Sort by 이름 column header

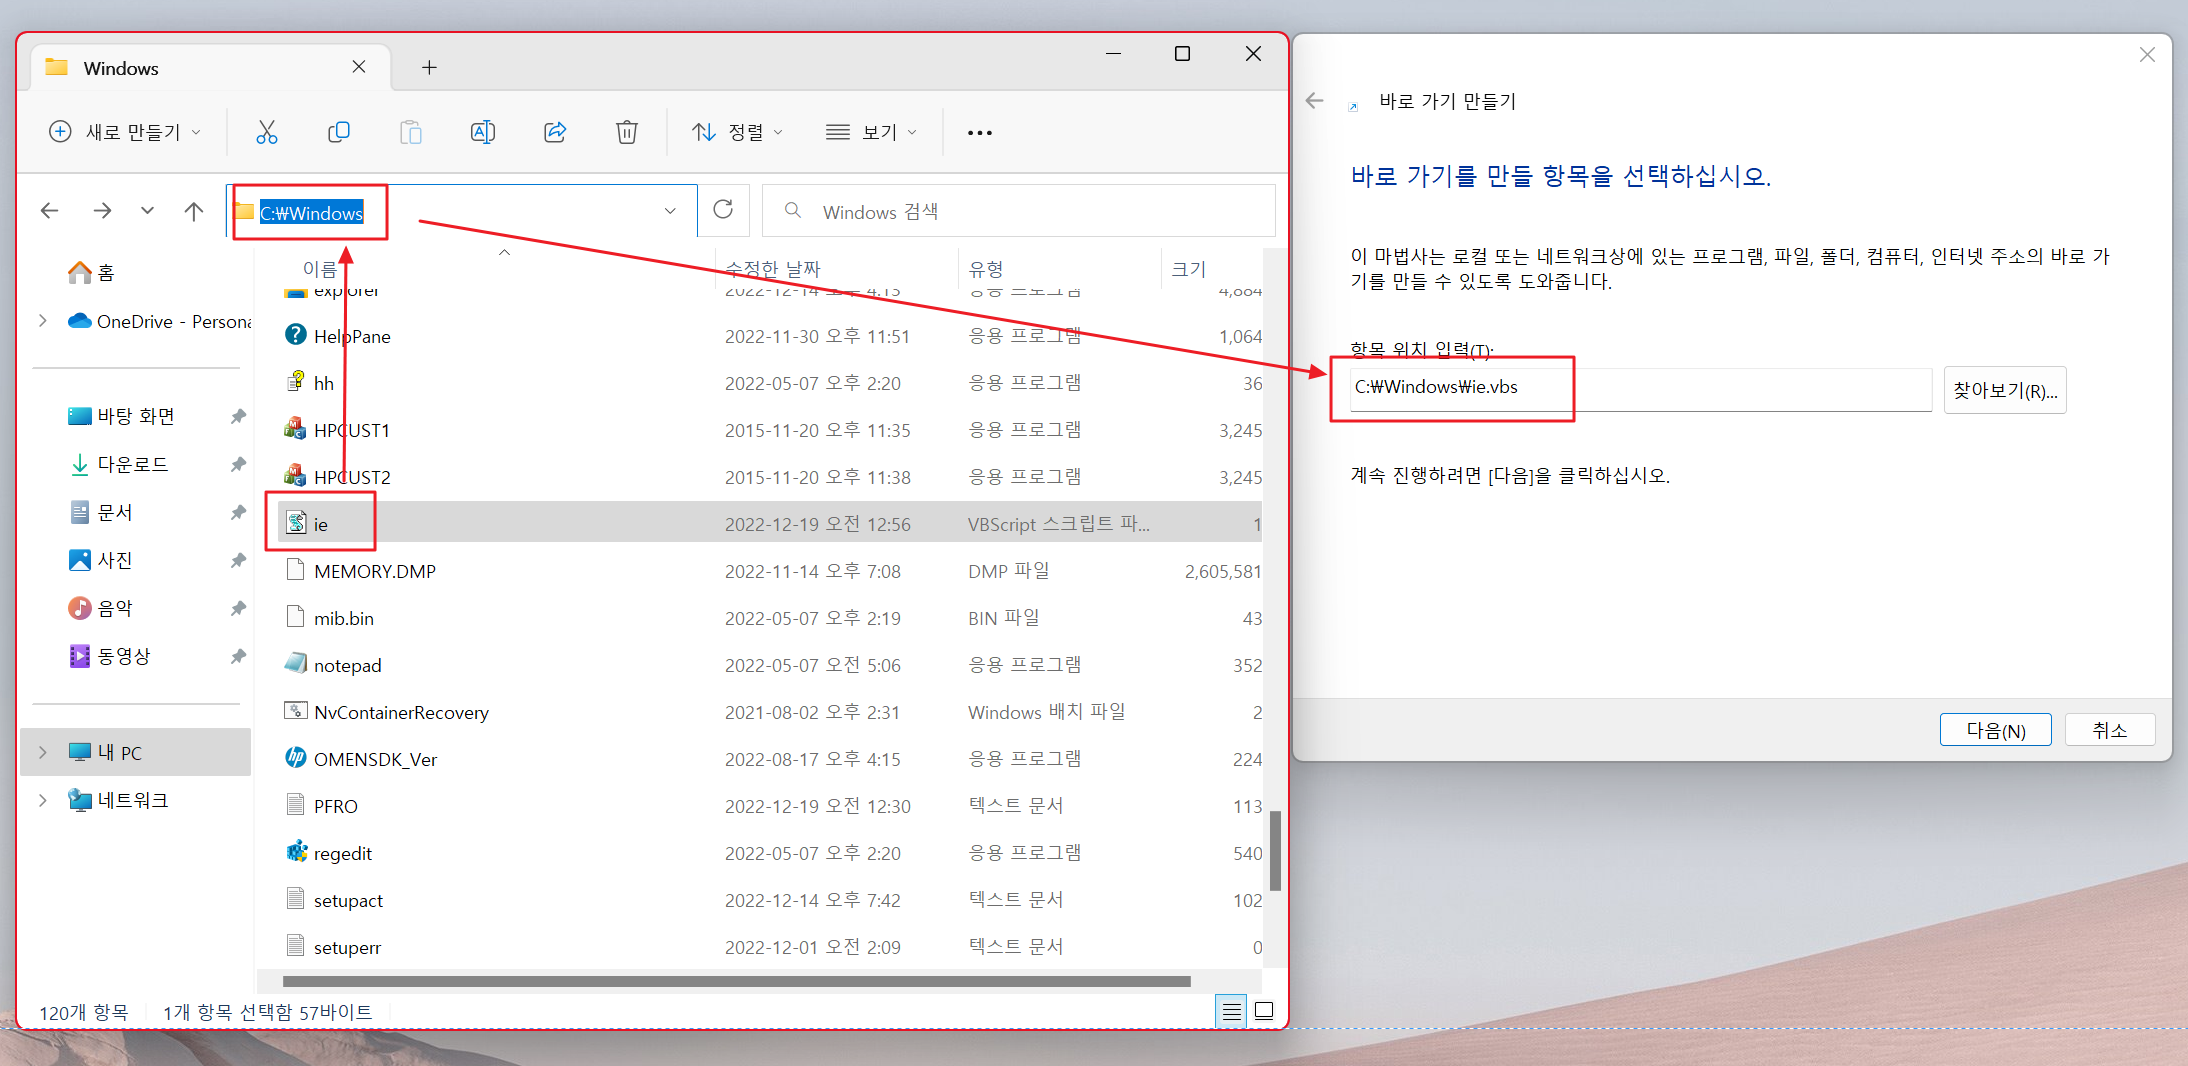tap(320, 269)
